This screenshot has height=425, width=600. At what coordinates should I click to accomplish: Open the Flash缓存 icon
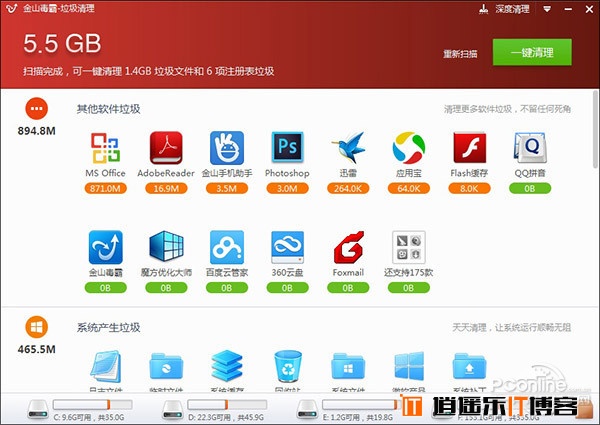coord(469,148)
